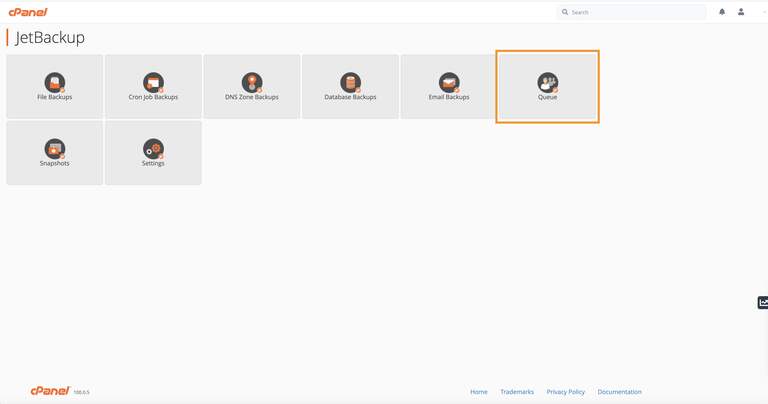Go to the Home footer link
The height and width of the screenshot is (404, 768).
pyautogui.click(x=479, y=392)
